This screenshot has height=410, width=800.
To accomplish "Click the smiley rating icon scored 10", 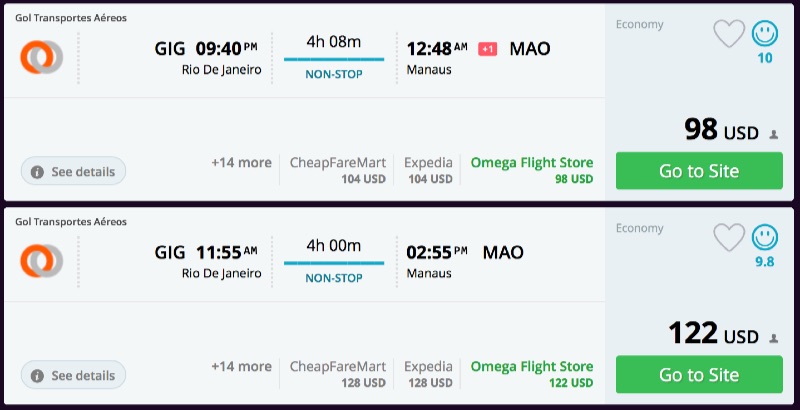I will click(x=765, y=34).
